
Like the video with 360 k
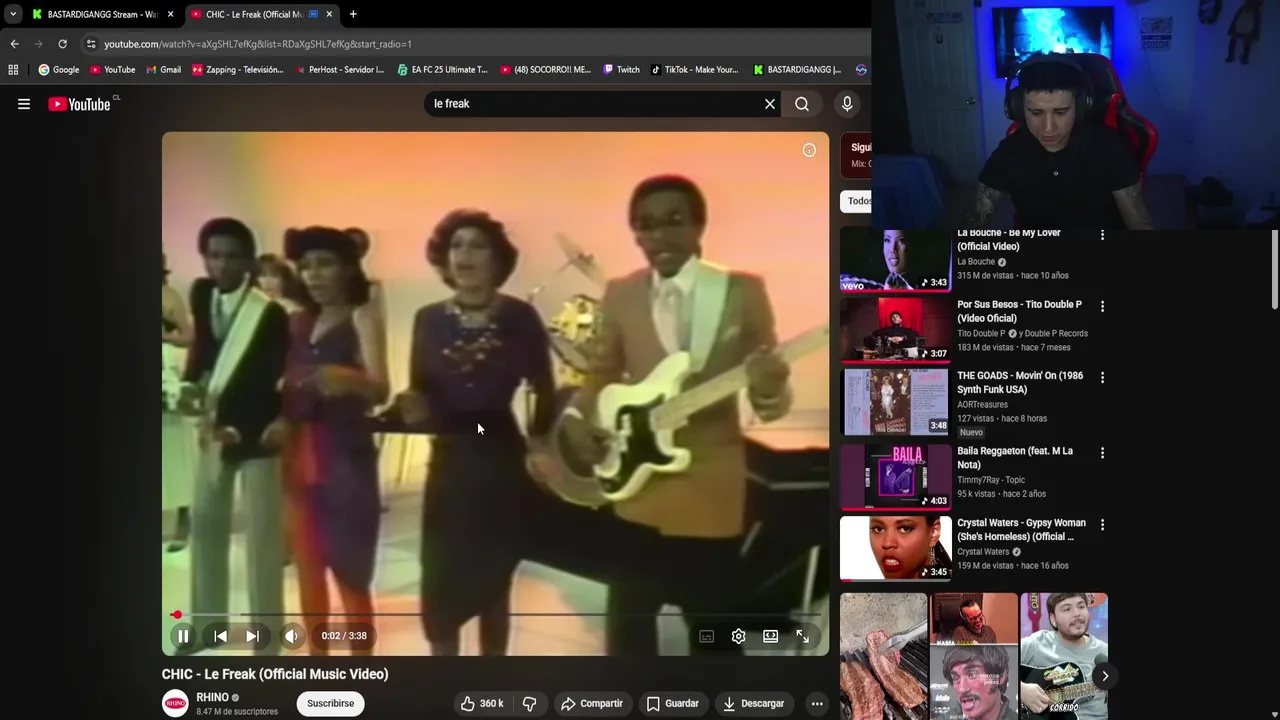(482, 703)
